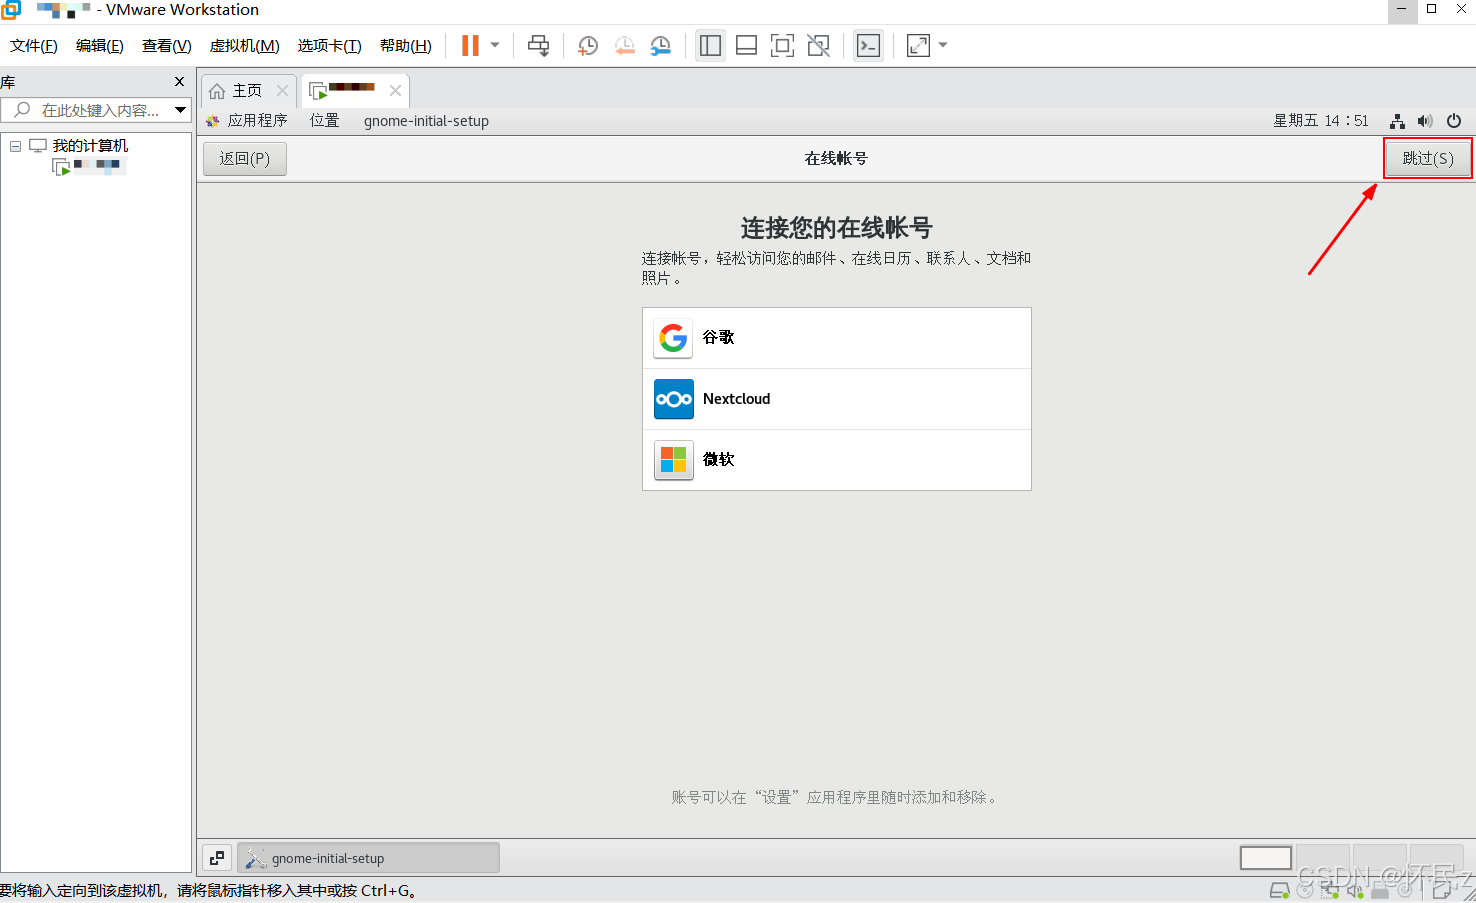Click the volume icon in GNOME top bar
Screen dimensions: 1476x903
[1425, 121]
